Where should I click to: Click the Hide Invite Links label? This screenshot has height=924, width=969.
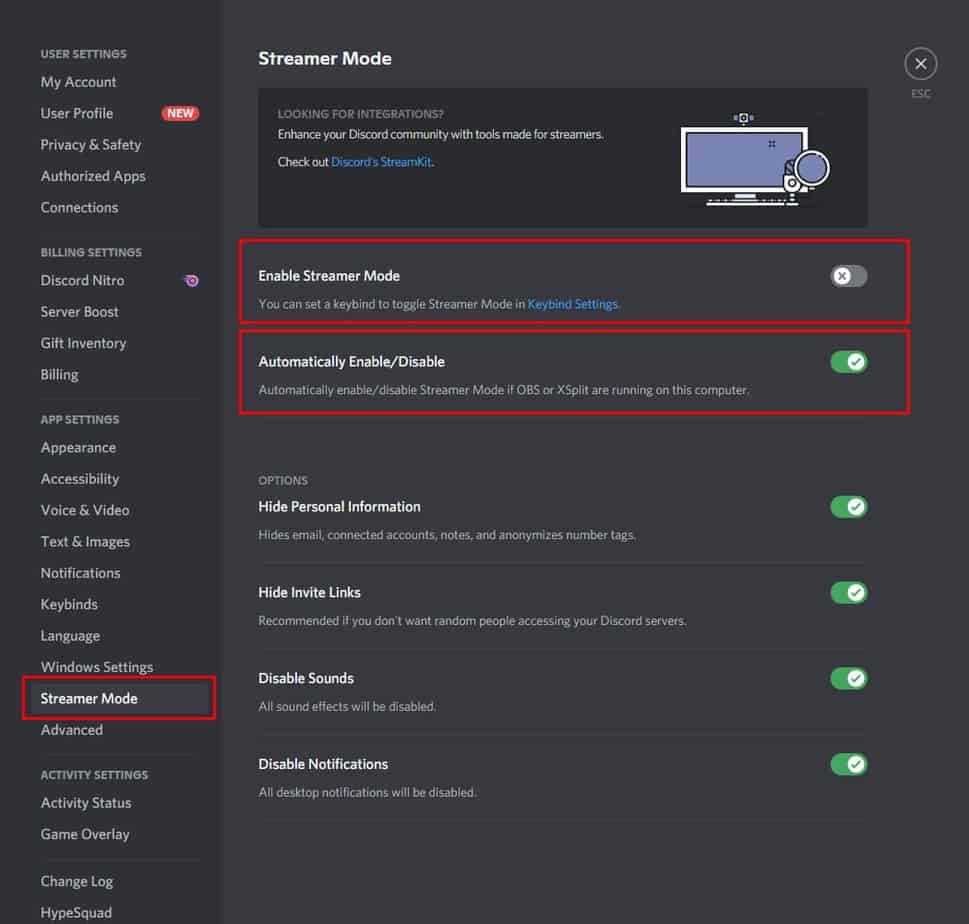click(309, 593)
